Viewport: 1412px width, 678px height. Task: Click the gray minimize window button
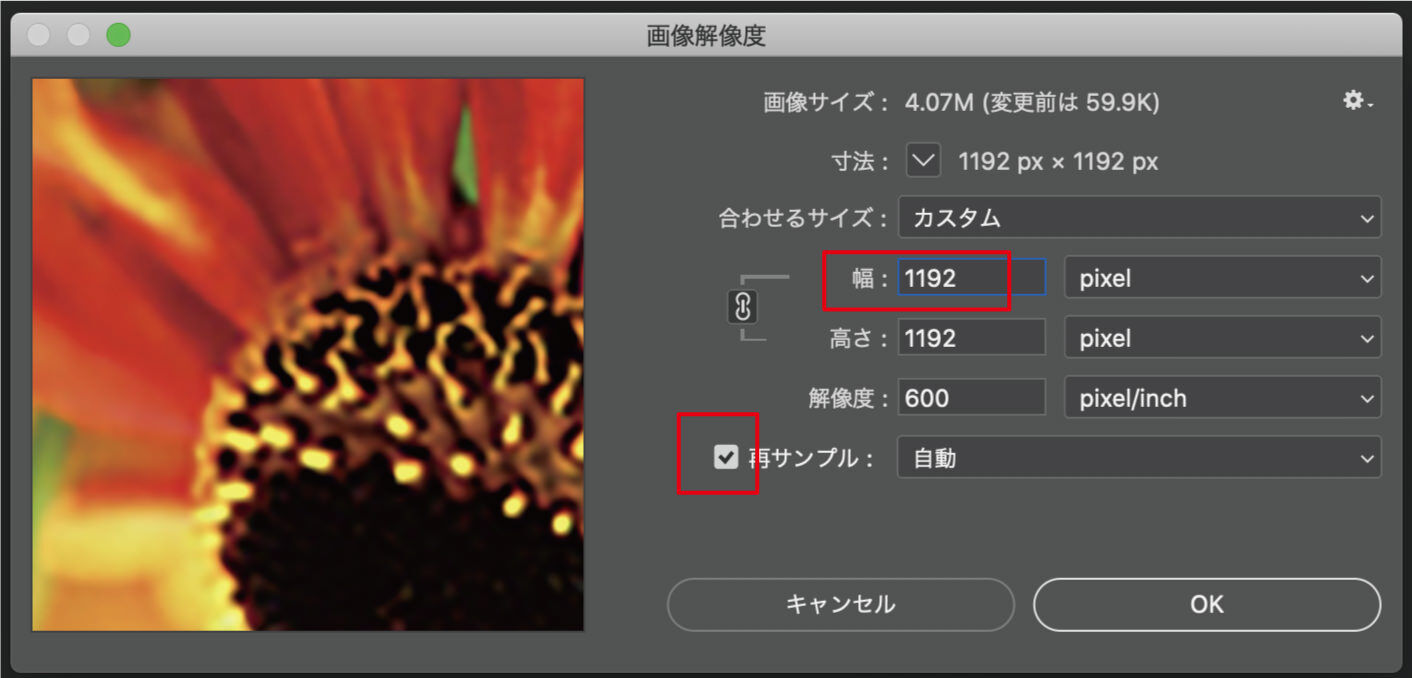[78, 35]
